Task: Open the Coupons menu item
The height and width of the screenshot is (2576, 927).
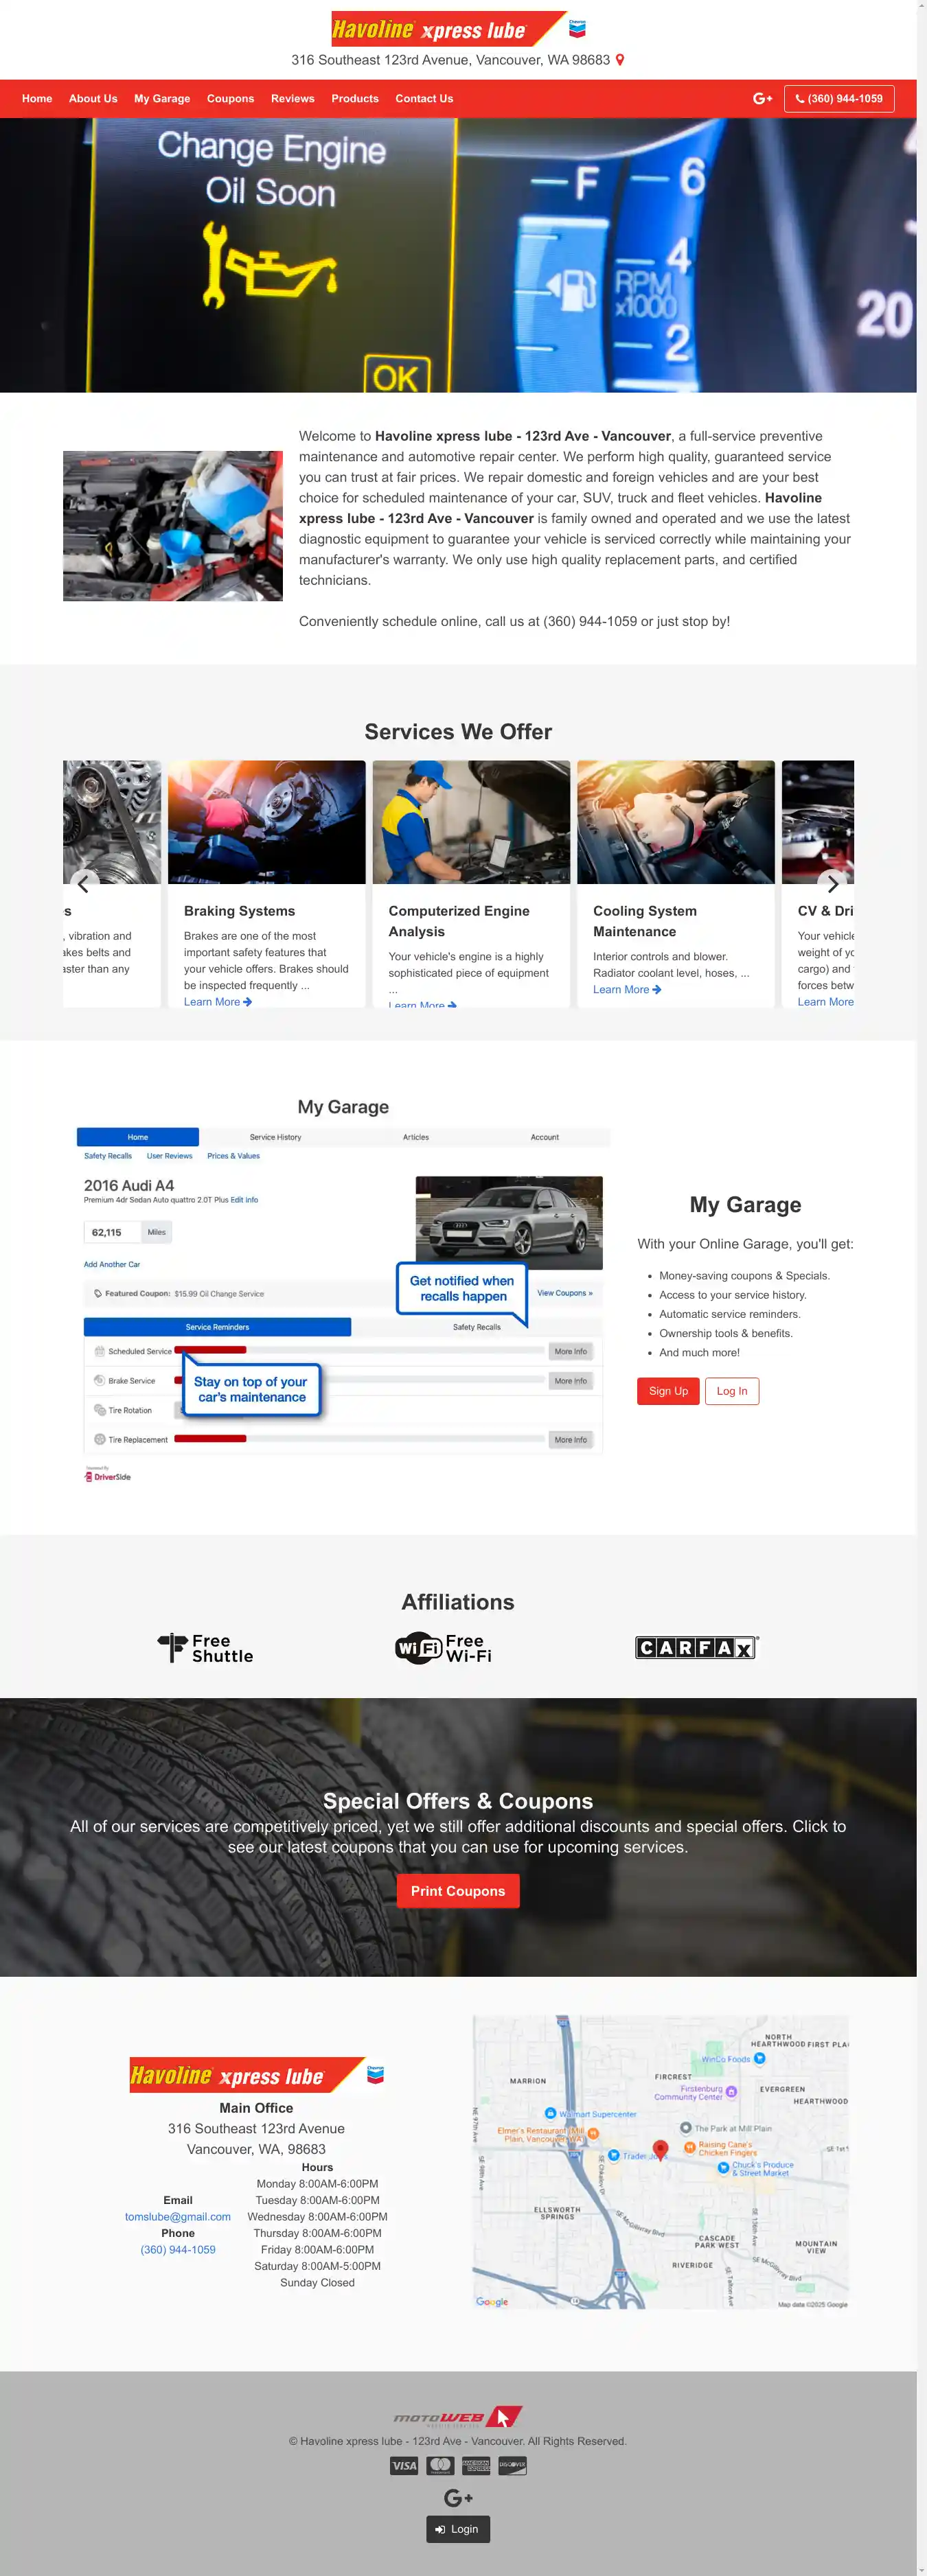Action: [230, 99]
